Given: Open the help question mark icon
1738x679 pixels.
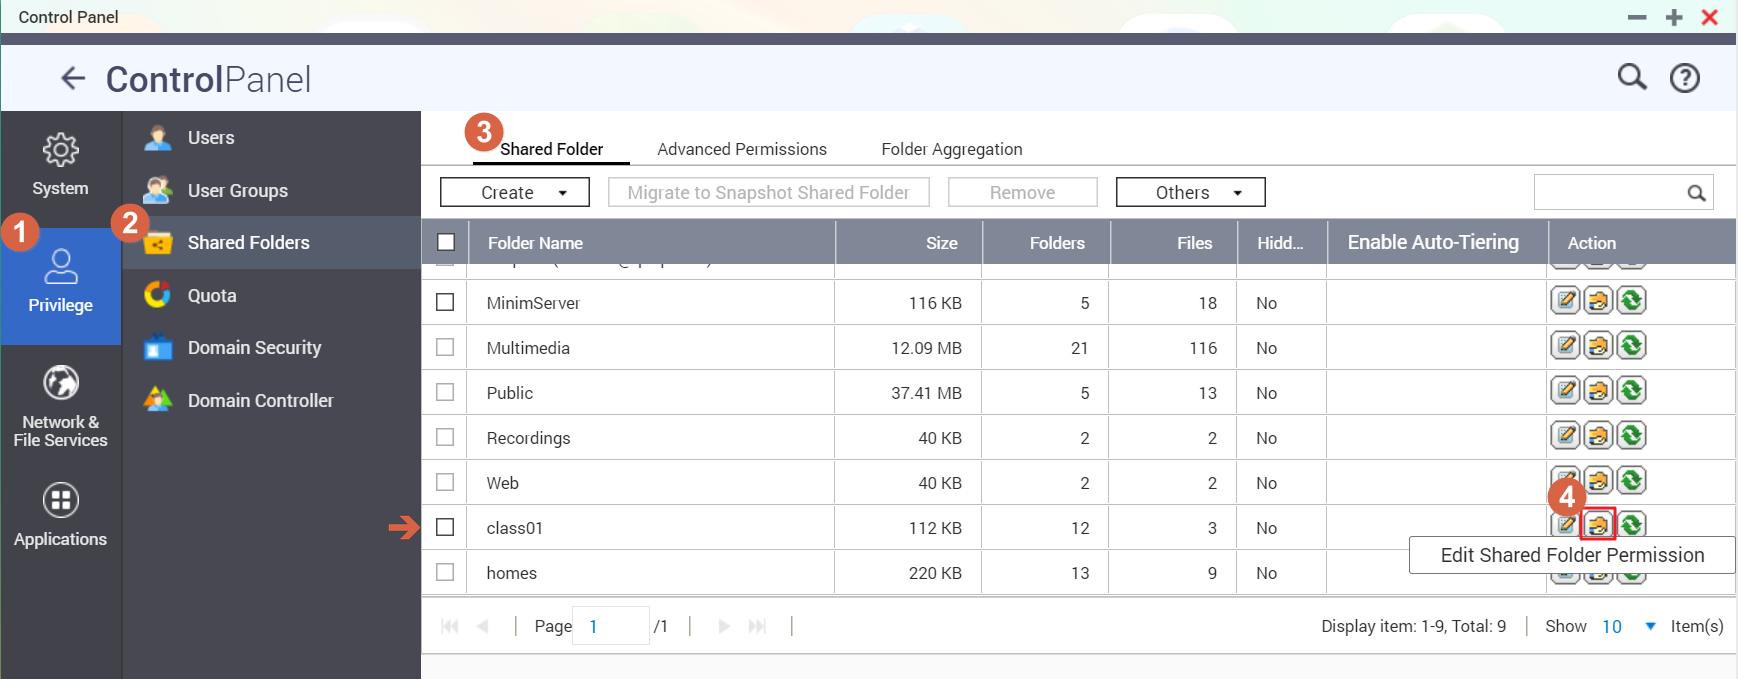Looking at the screenshot, I should 1685,78.
